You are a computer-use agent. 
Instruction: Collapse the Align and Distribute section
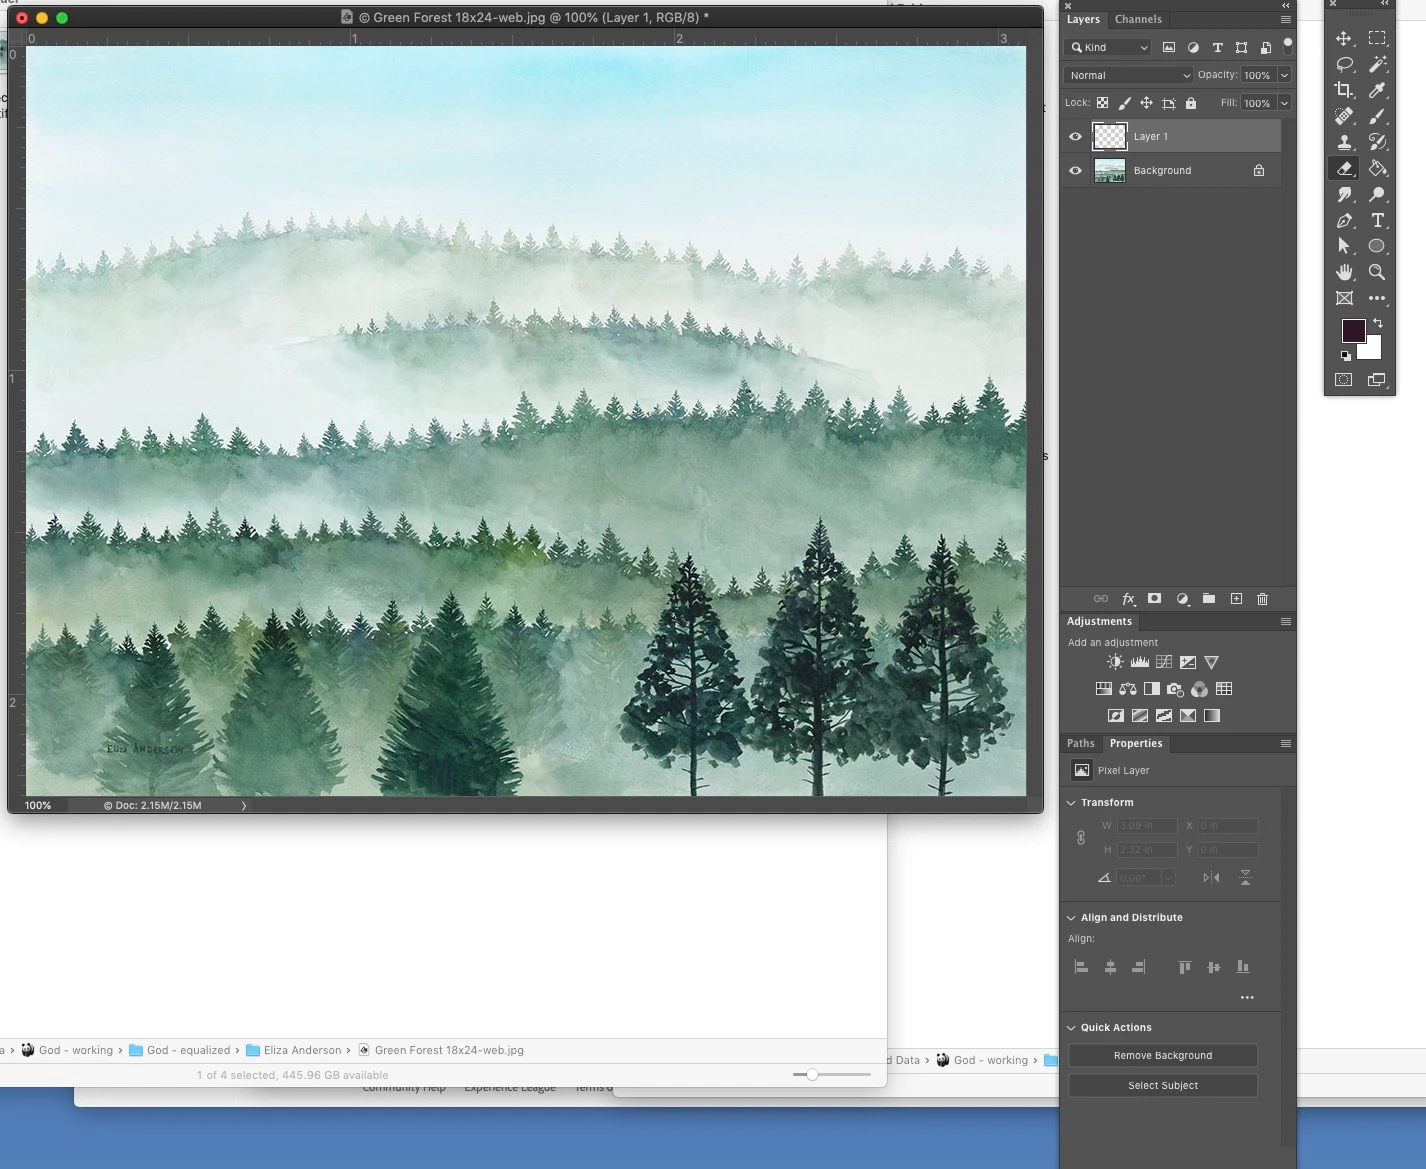[1071, 918]
